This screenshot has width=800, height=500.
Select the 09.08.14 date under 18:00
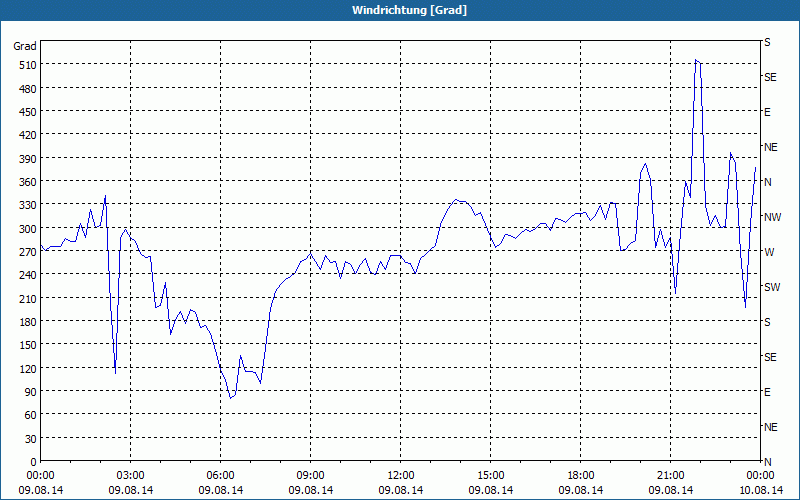[x=581, y=490]
